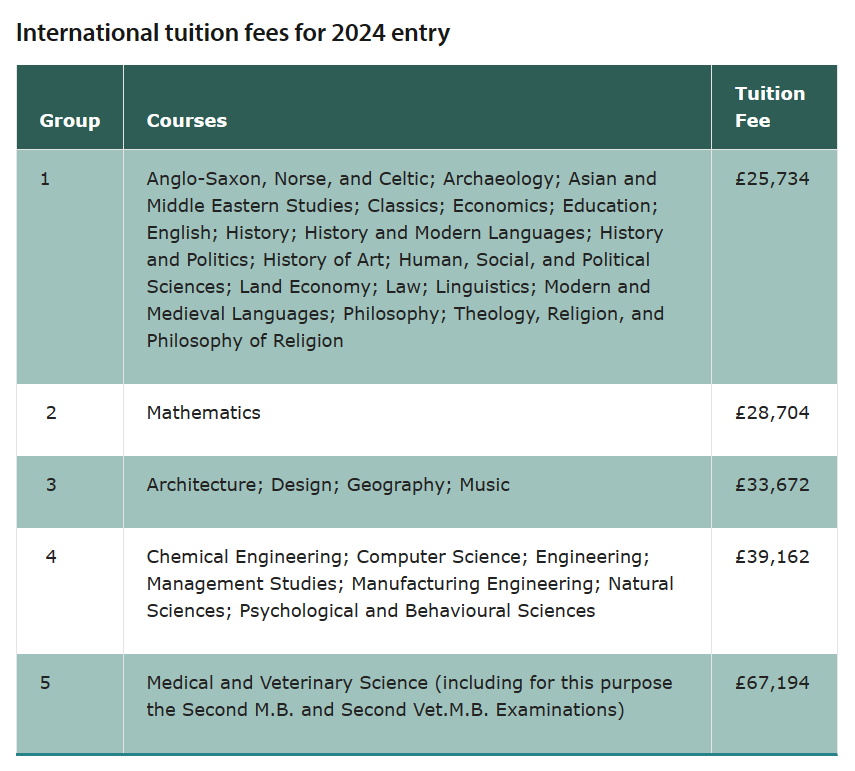
Task: Click the Architecture; Design; Geography; Music cell
Action: [328, 485]
